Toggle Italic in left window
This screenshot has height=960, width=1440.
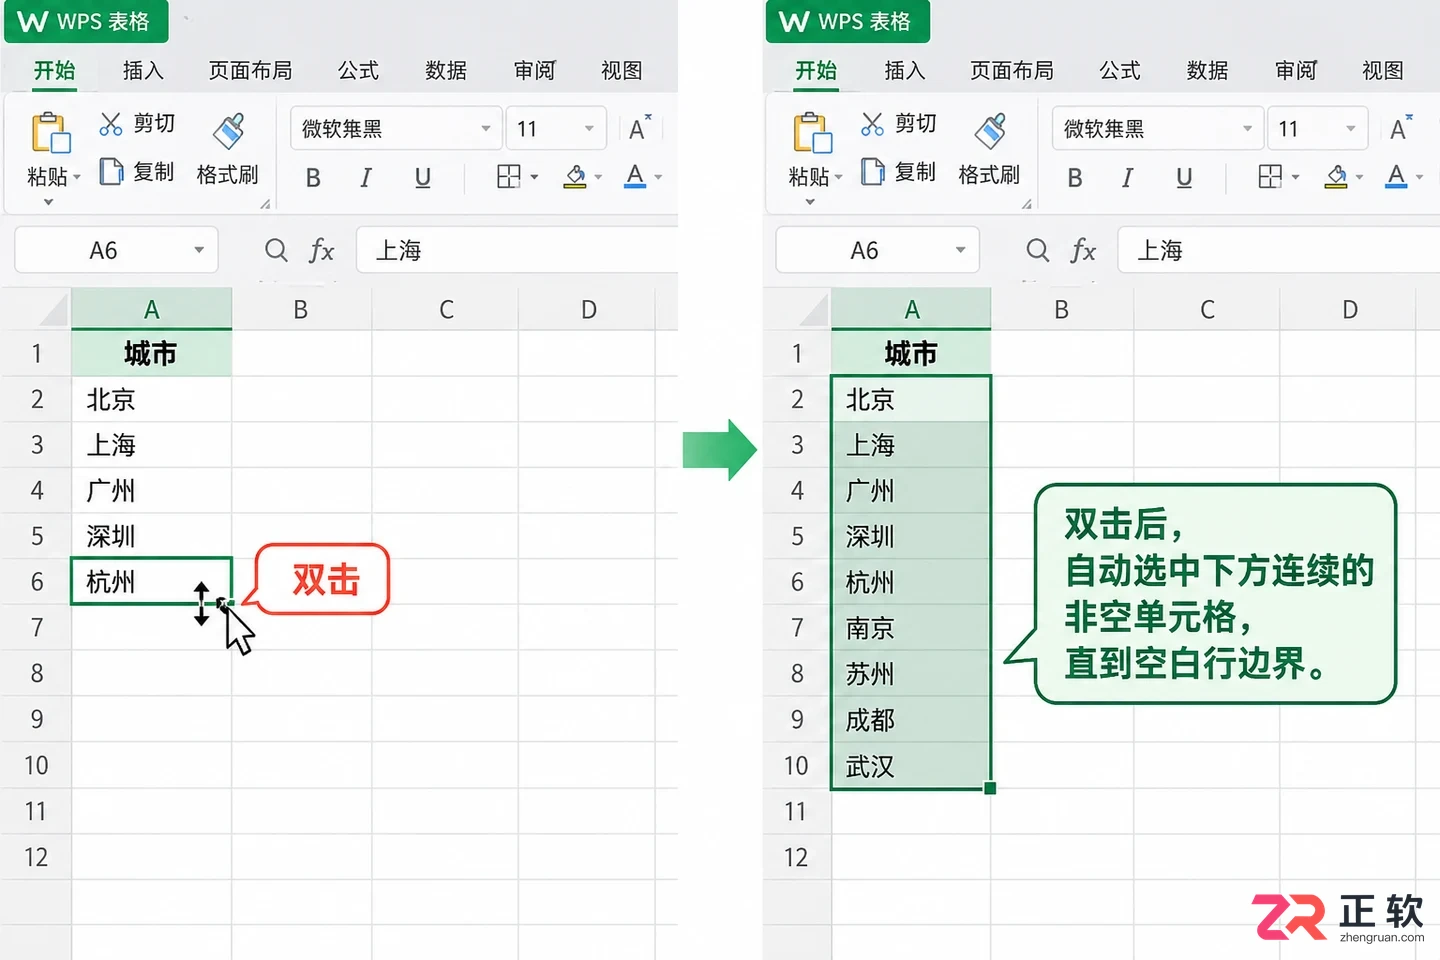(366, 178)
